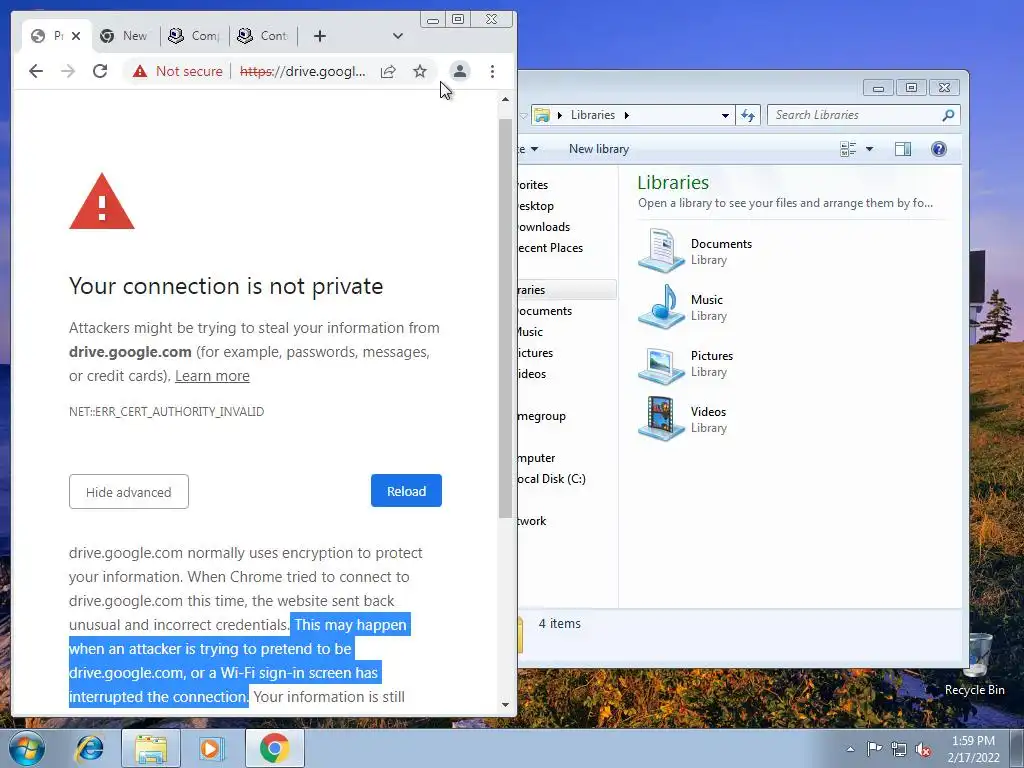1024x768 pixels.
Task: Open Windows Start menu
Action: (26, 748)
